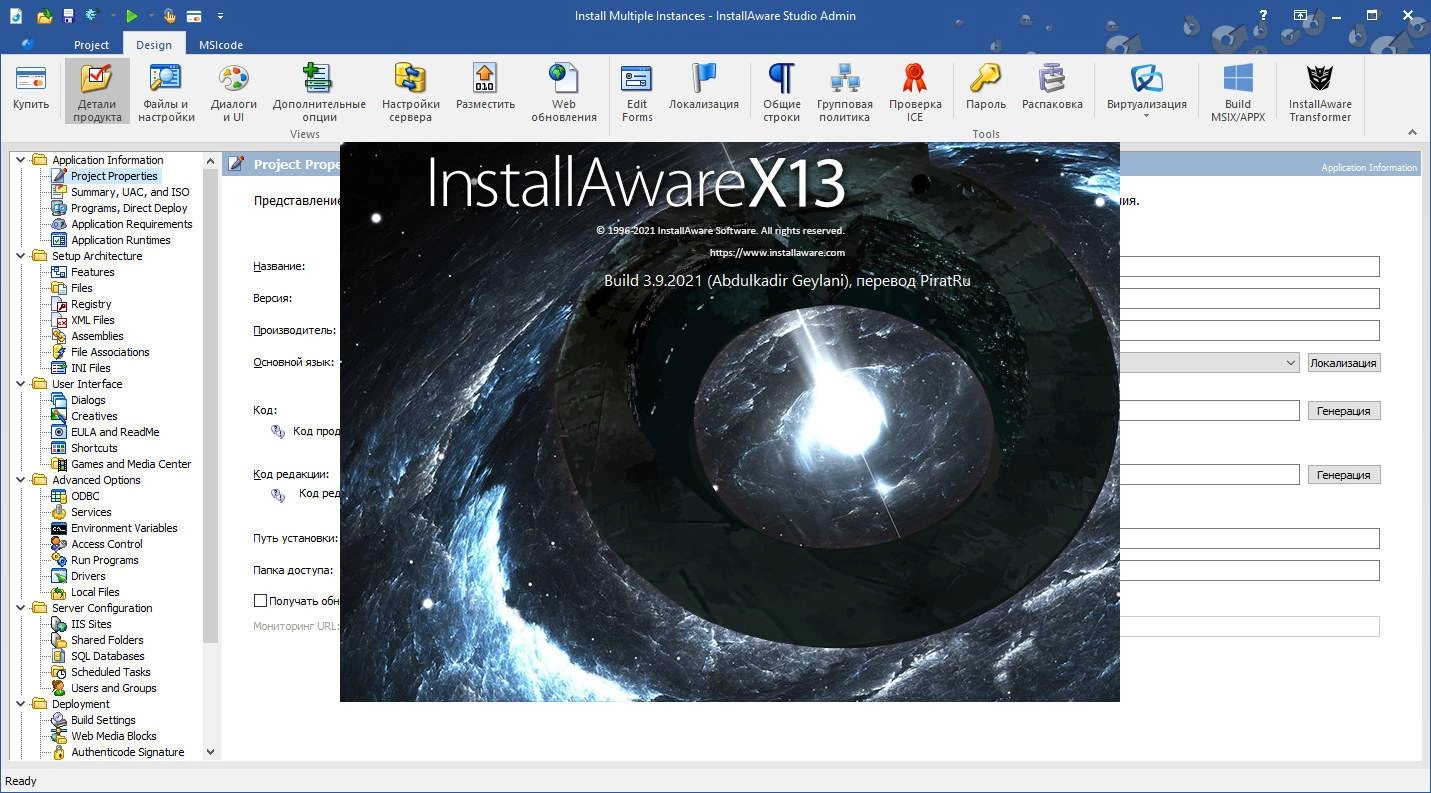Click the build gear icon in title bar
This screenshot has height=793, width=1431.
[x=91, y=15]
